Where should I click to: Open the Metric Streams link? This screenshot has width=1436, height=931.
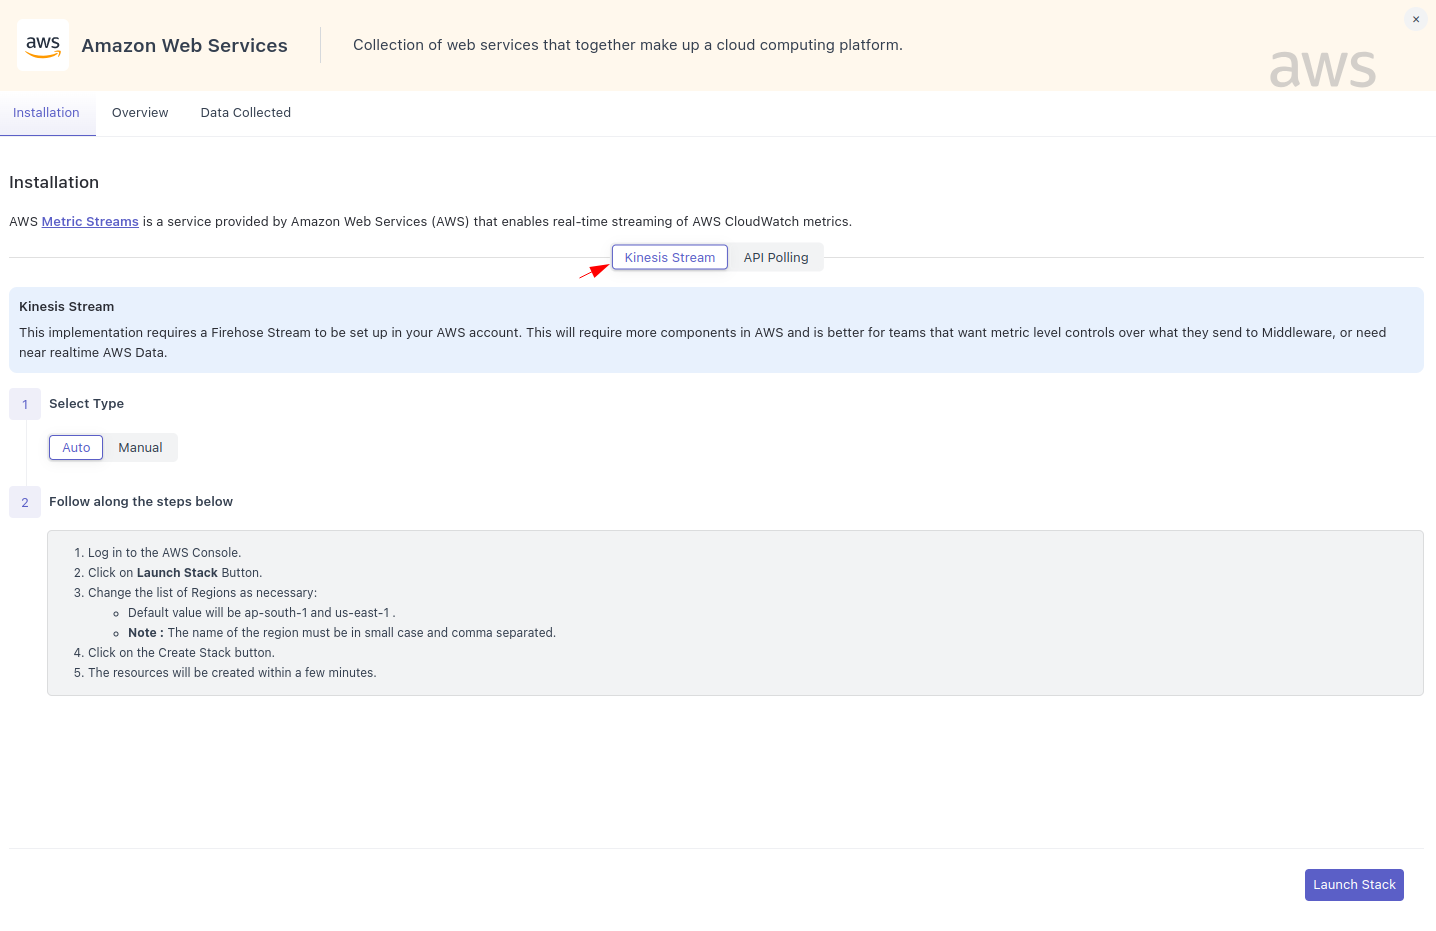pyautogui.click(x=90, y=222)
